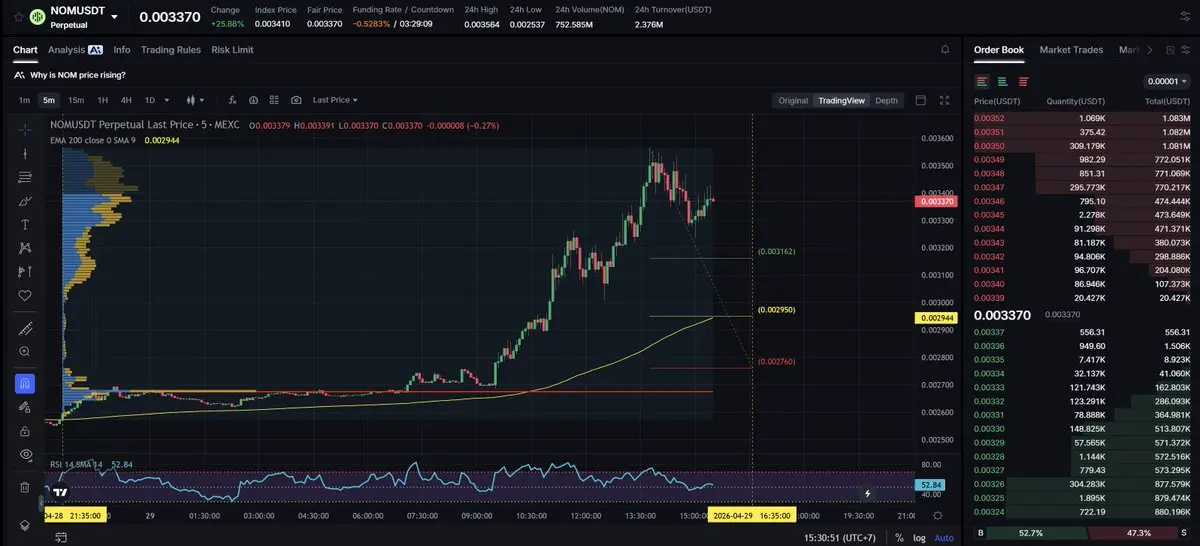Select the crosshair cursor tool
1200x546 pixels.
(25, 130)
